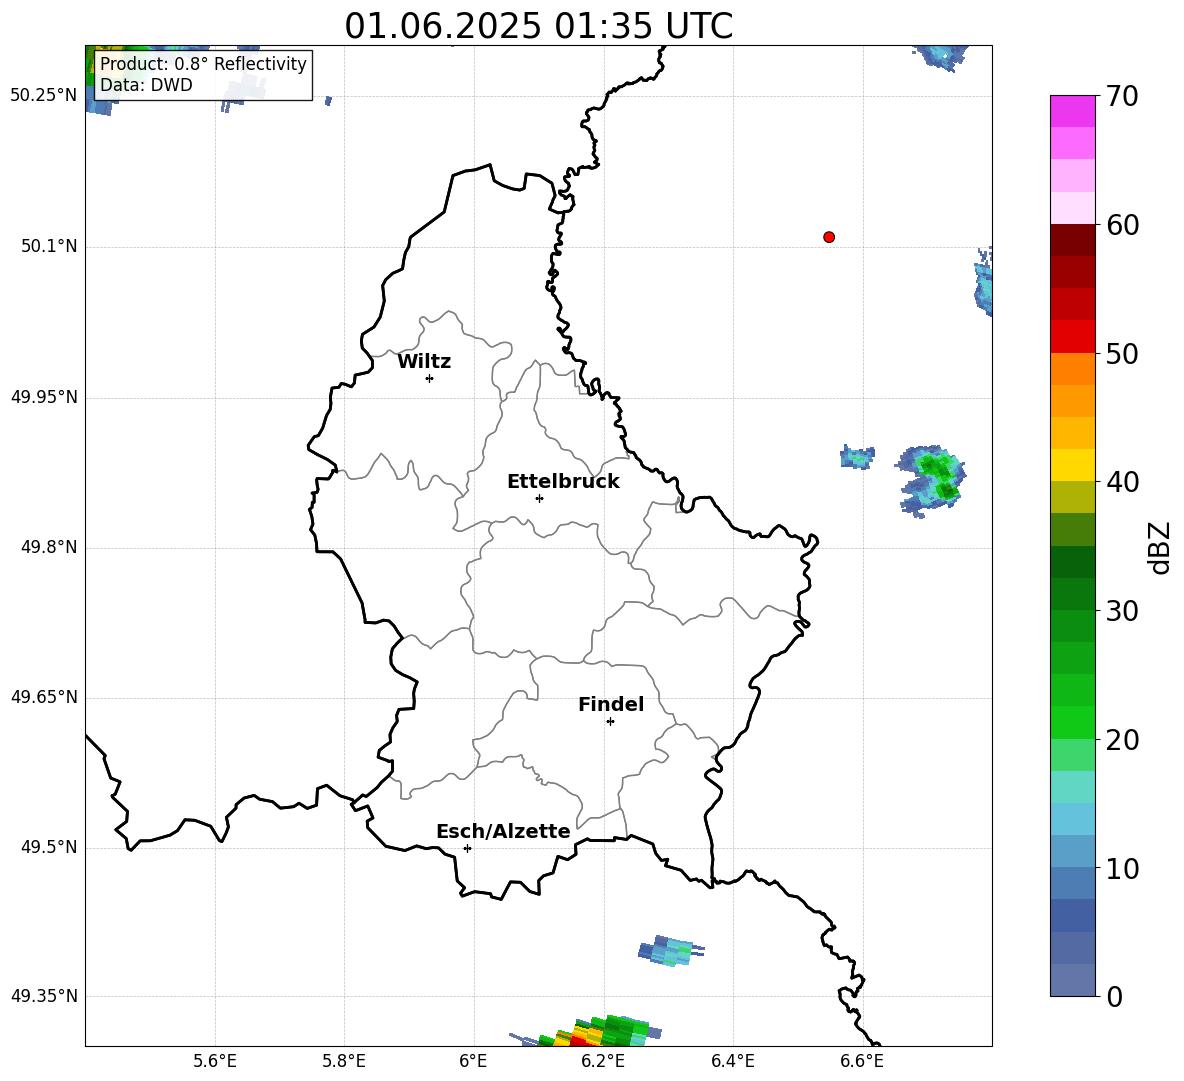Viewport: 1184px width, 1081px height.
Task: Click the 49.65°N latitude label
Action: [x=44, y=697]
